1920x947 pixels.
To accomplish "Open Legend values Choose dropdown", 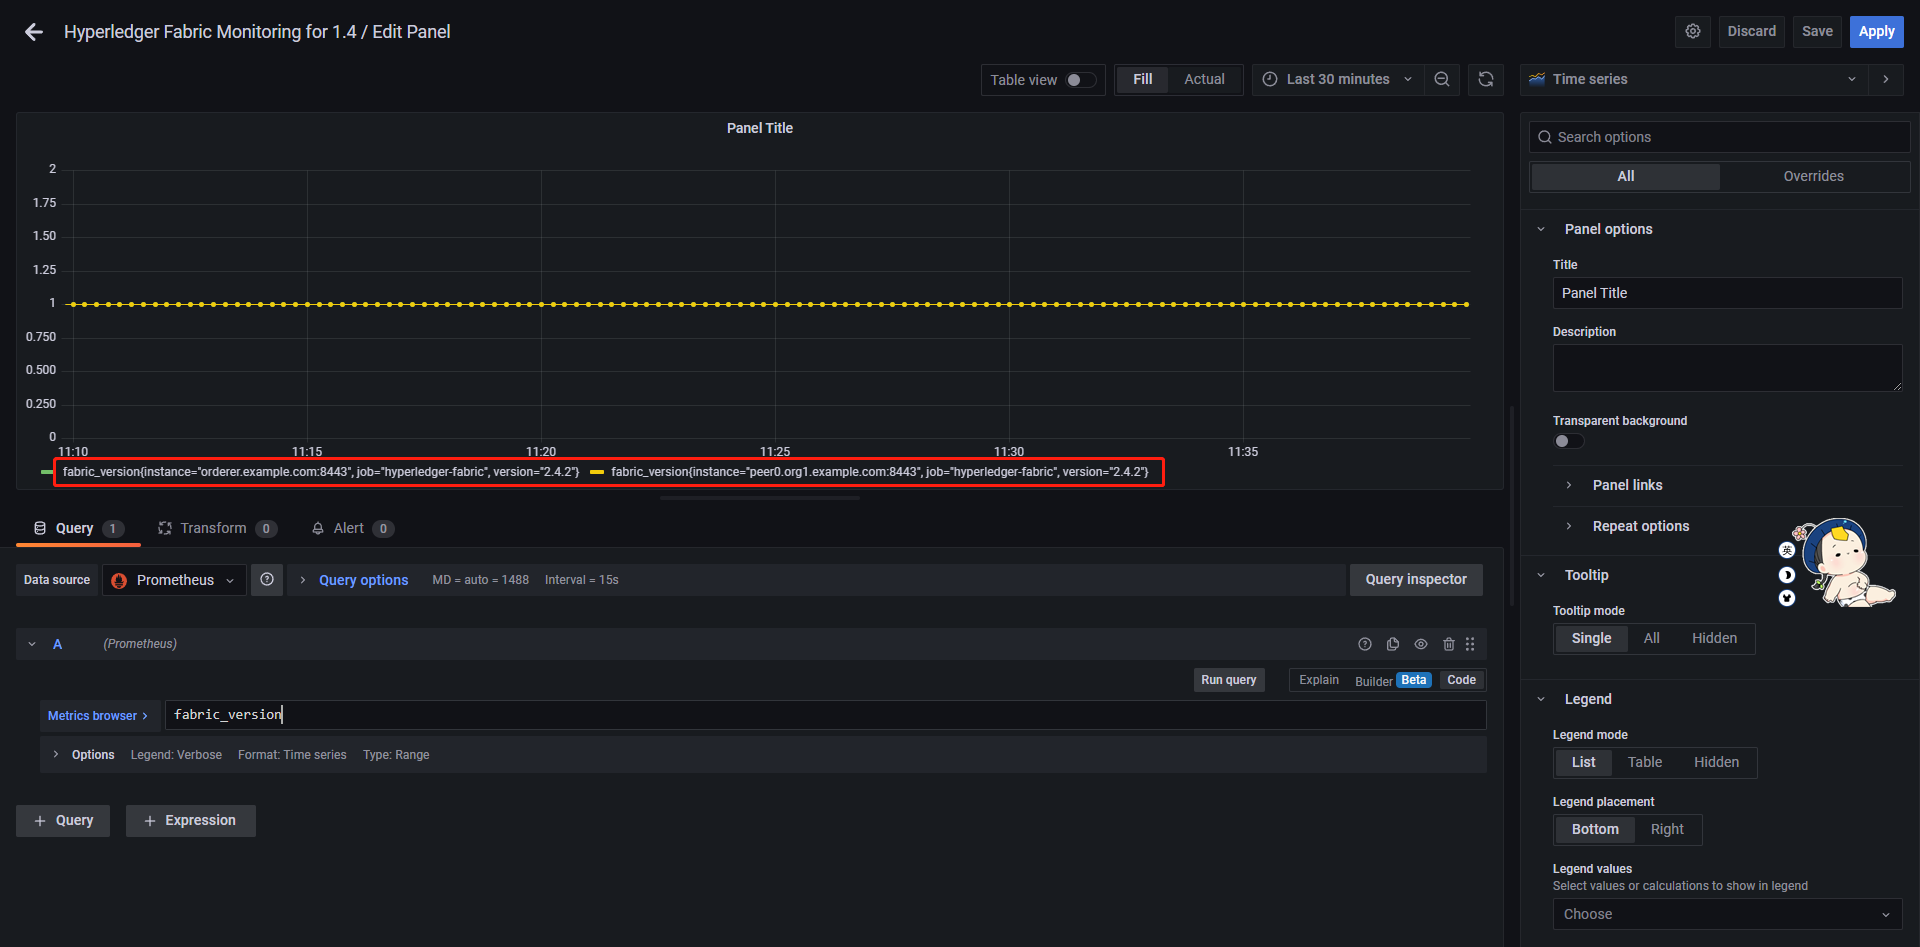I will point(1727,914).
